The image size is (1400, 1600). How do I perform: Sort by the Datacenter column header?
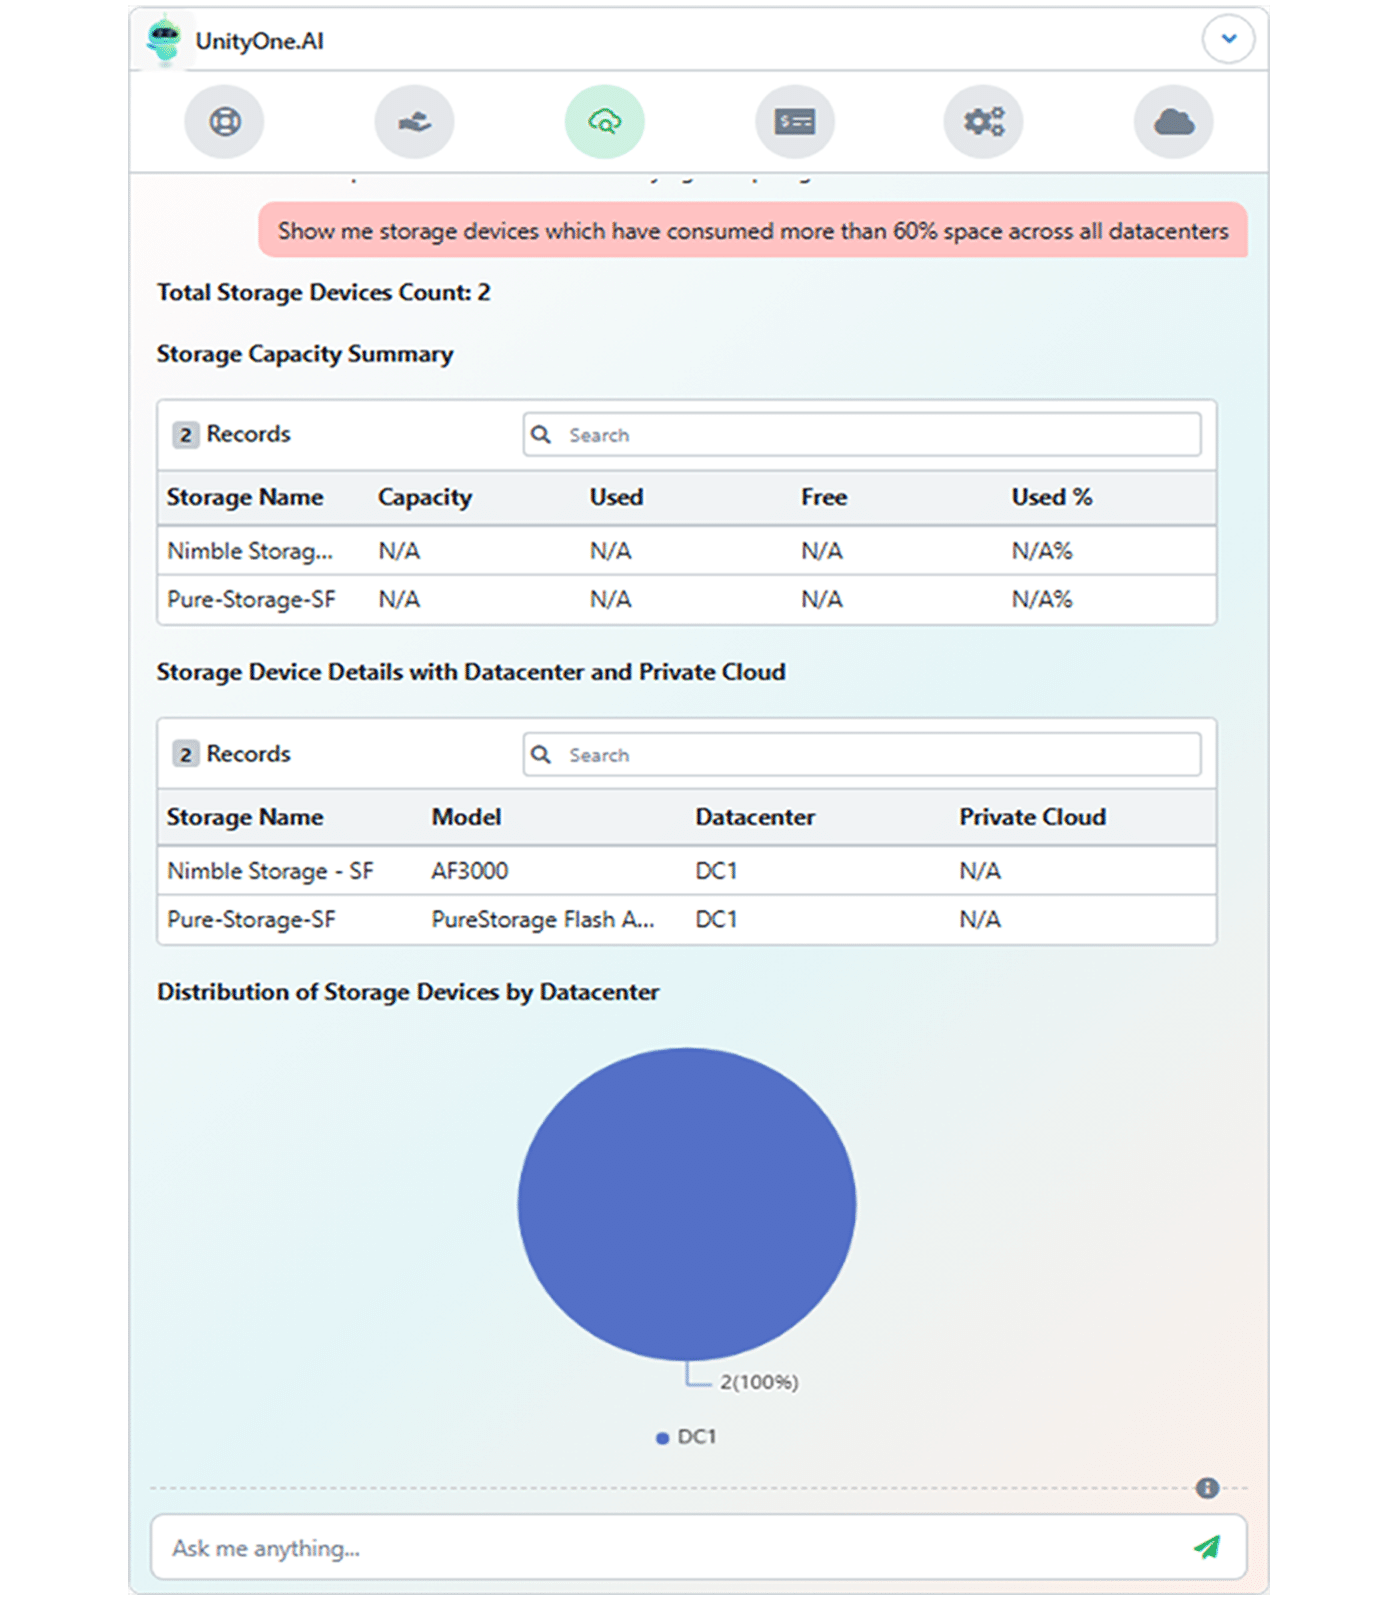coord(755,817)
